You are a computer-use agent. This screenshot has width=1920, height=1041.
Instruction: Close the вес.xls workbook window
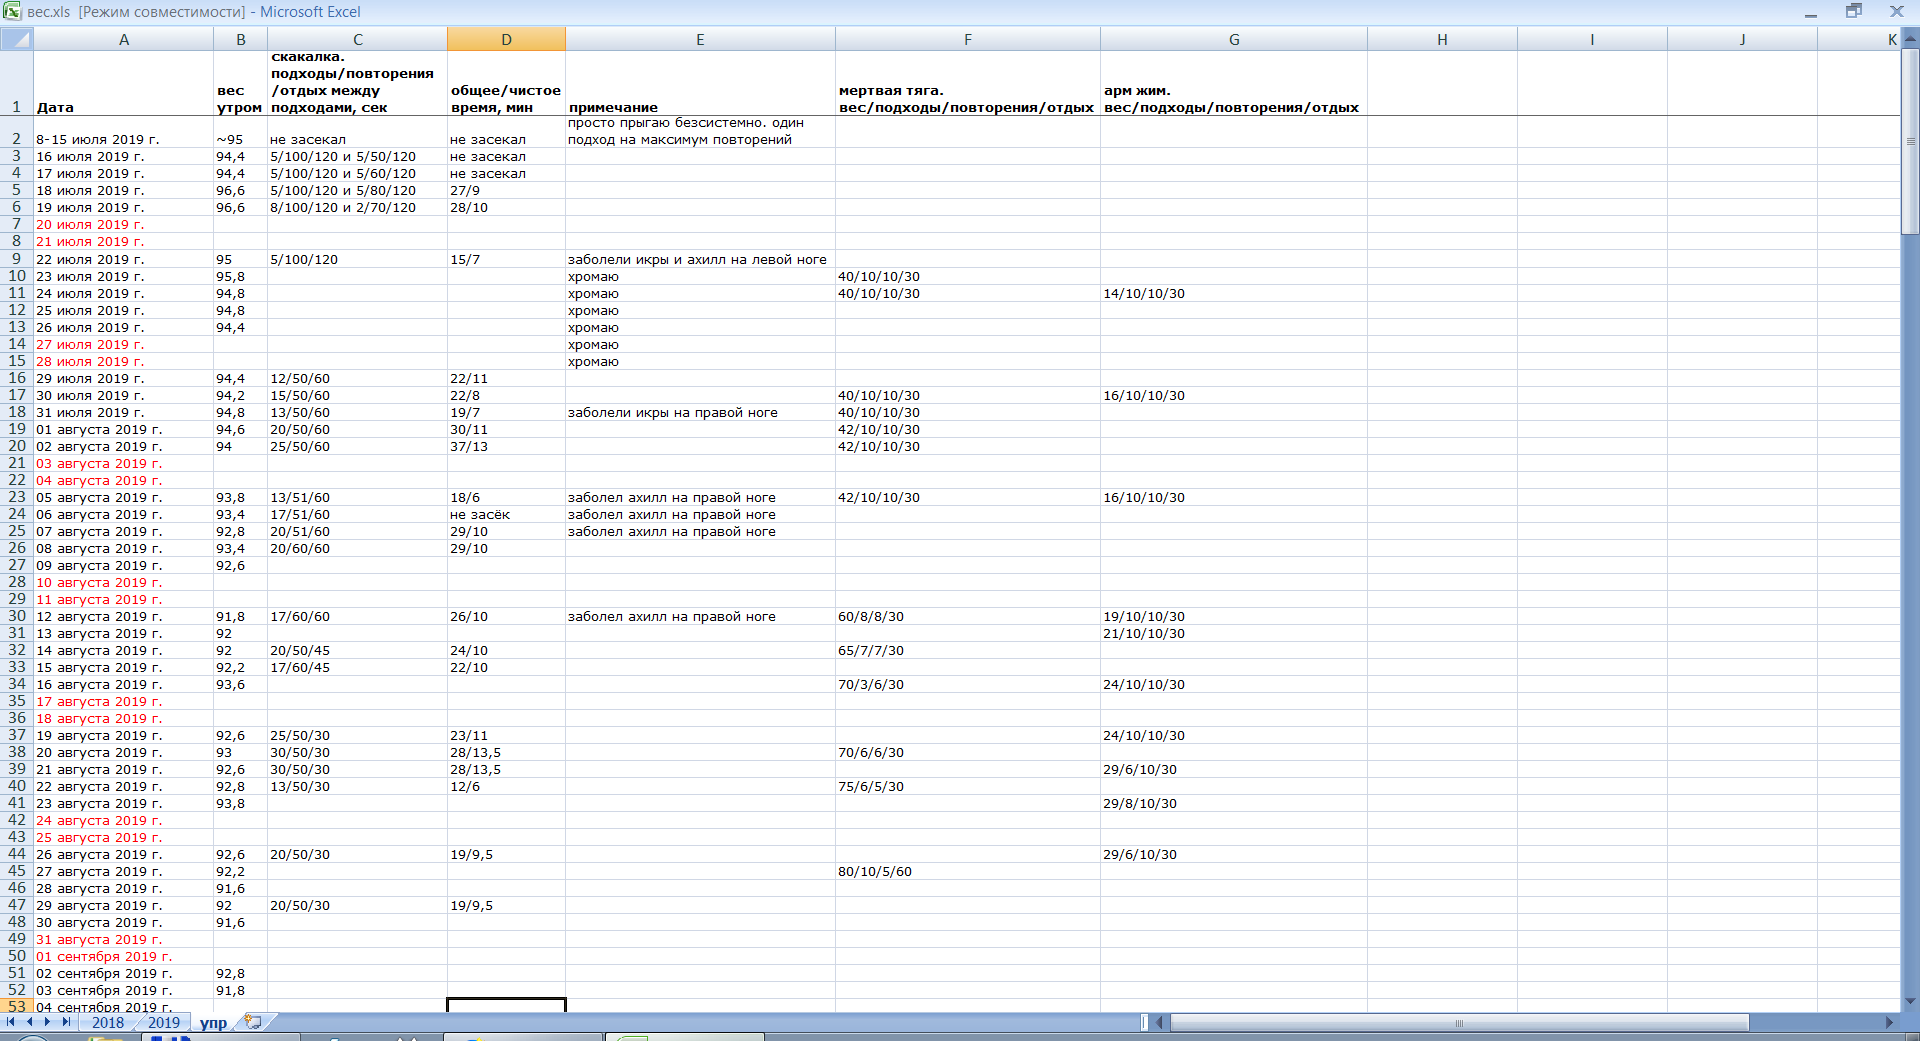(1896, 11)
